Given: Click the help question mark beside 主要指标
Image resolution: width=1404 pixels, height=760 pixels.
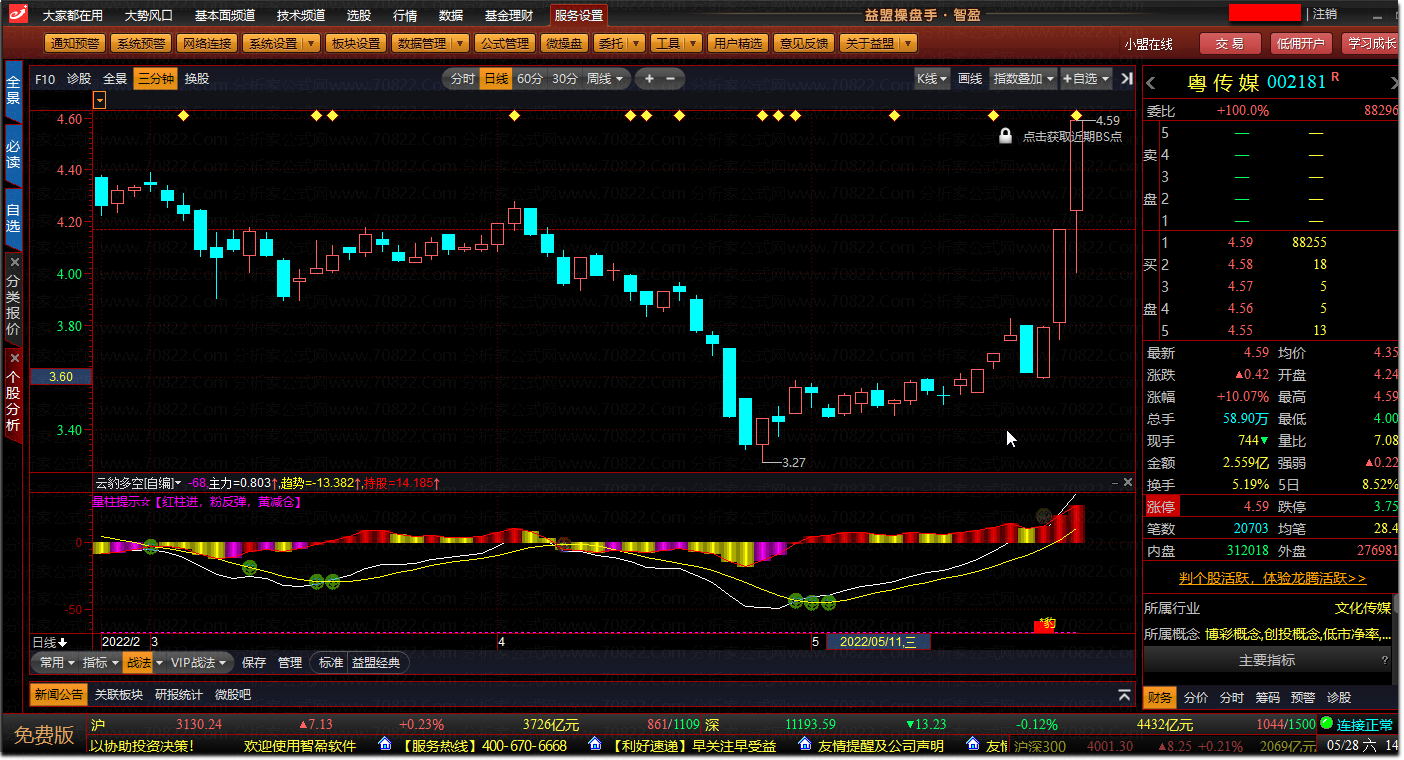Looking at the screenshot, I should 1385,661.
